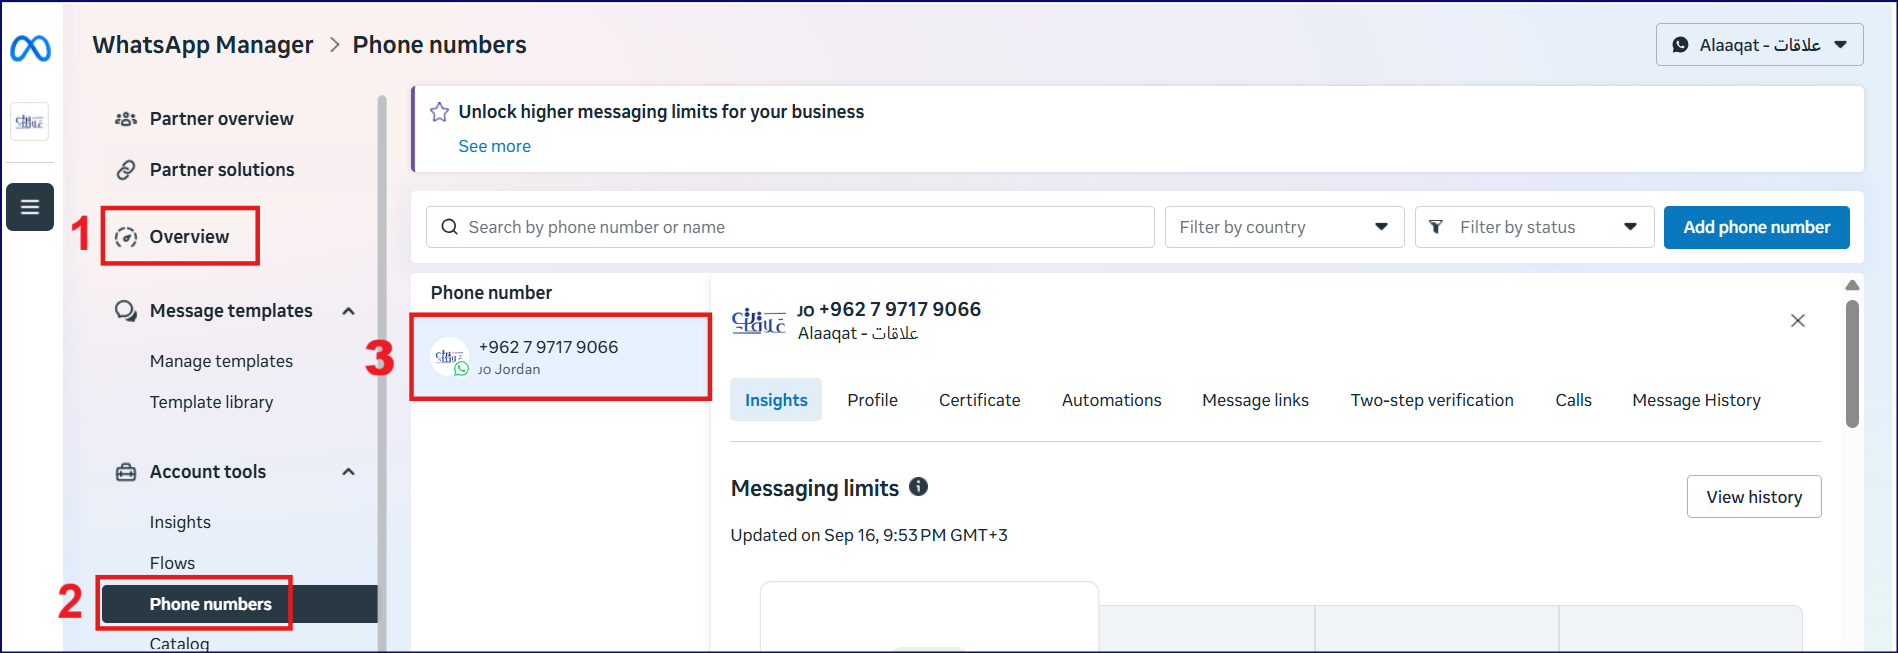
Task: Click the WhatsApp icon in account selector
Action: [x=1681, y=45]
